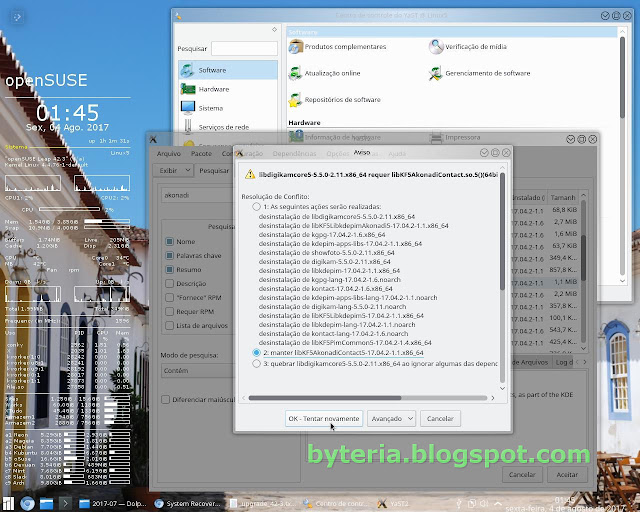Open terminal icon in taskbar
Screen dimensions: 640x512
point(65,503)
